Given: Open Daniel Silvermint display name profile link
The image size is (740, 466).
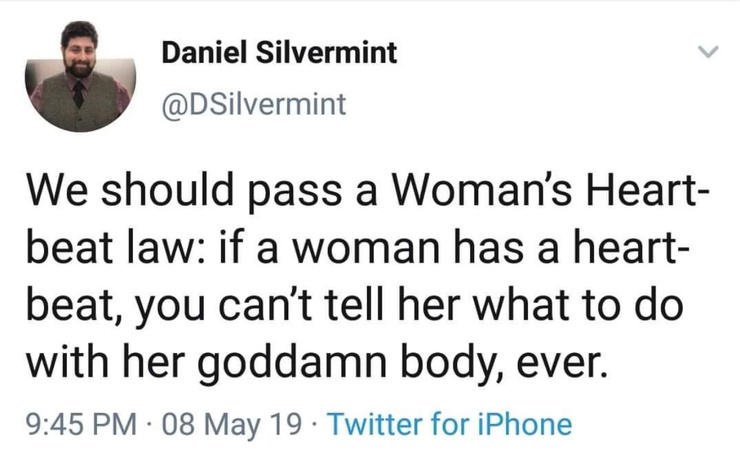Looking at the screenshot, I should (279, 53).
